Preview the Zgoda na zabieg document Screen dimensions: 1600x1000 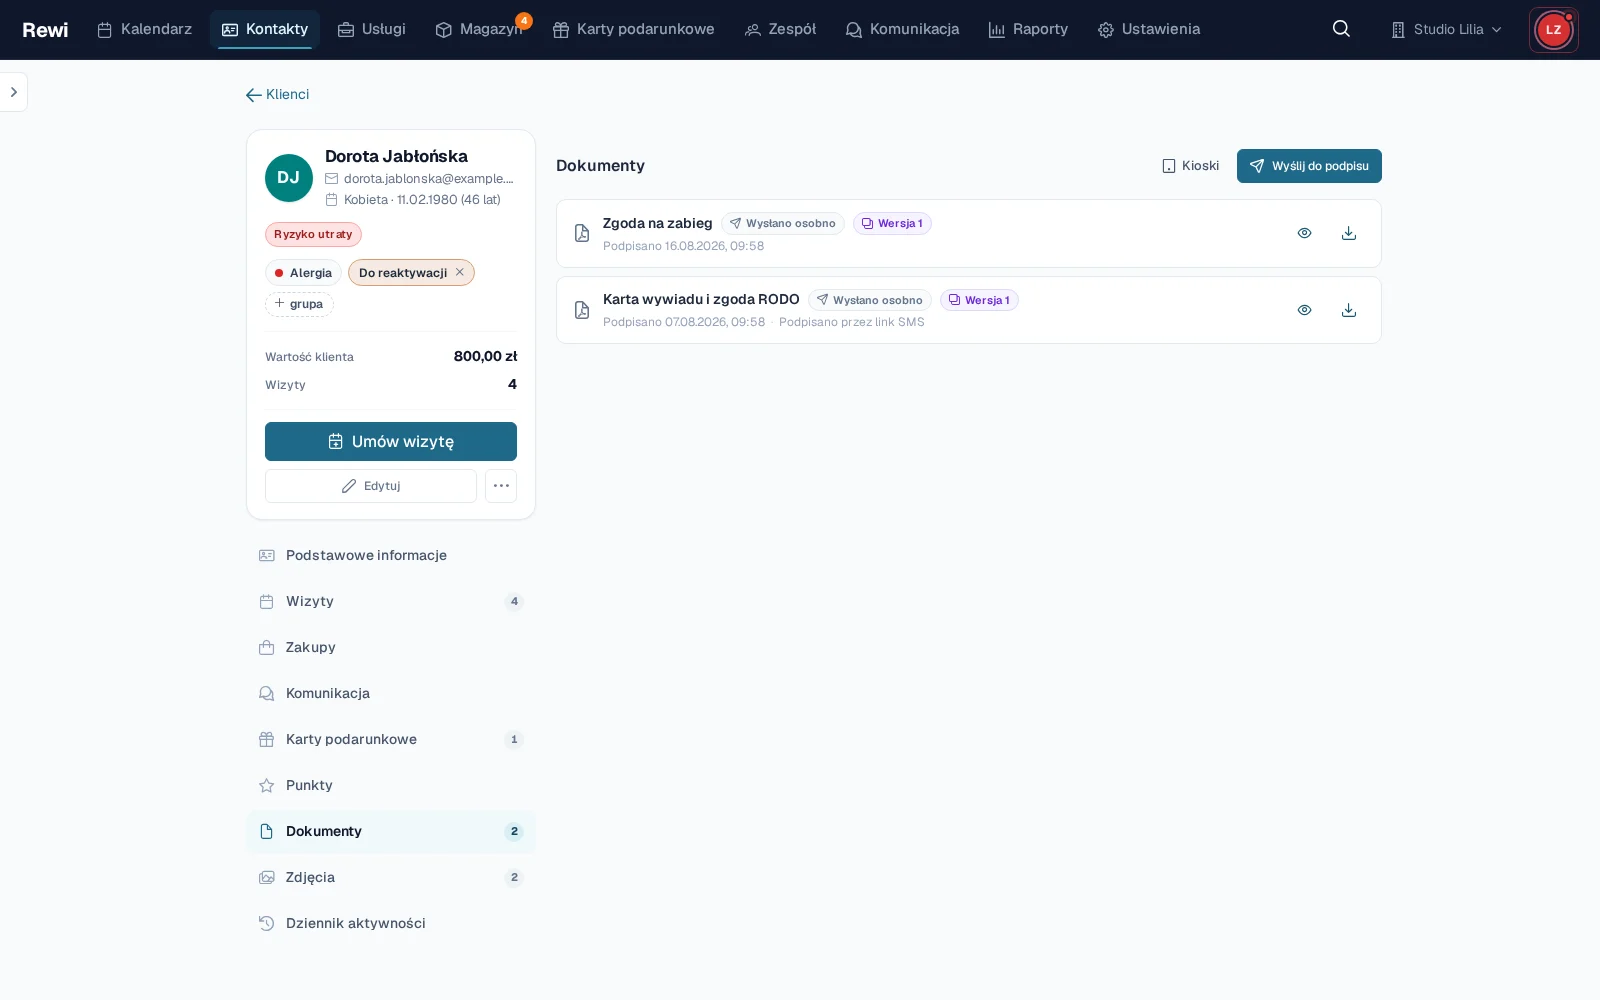[1304, 233]
